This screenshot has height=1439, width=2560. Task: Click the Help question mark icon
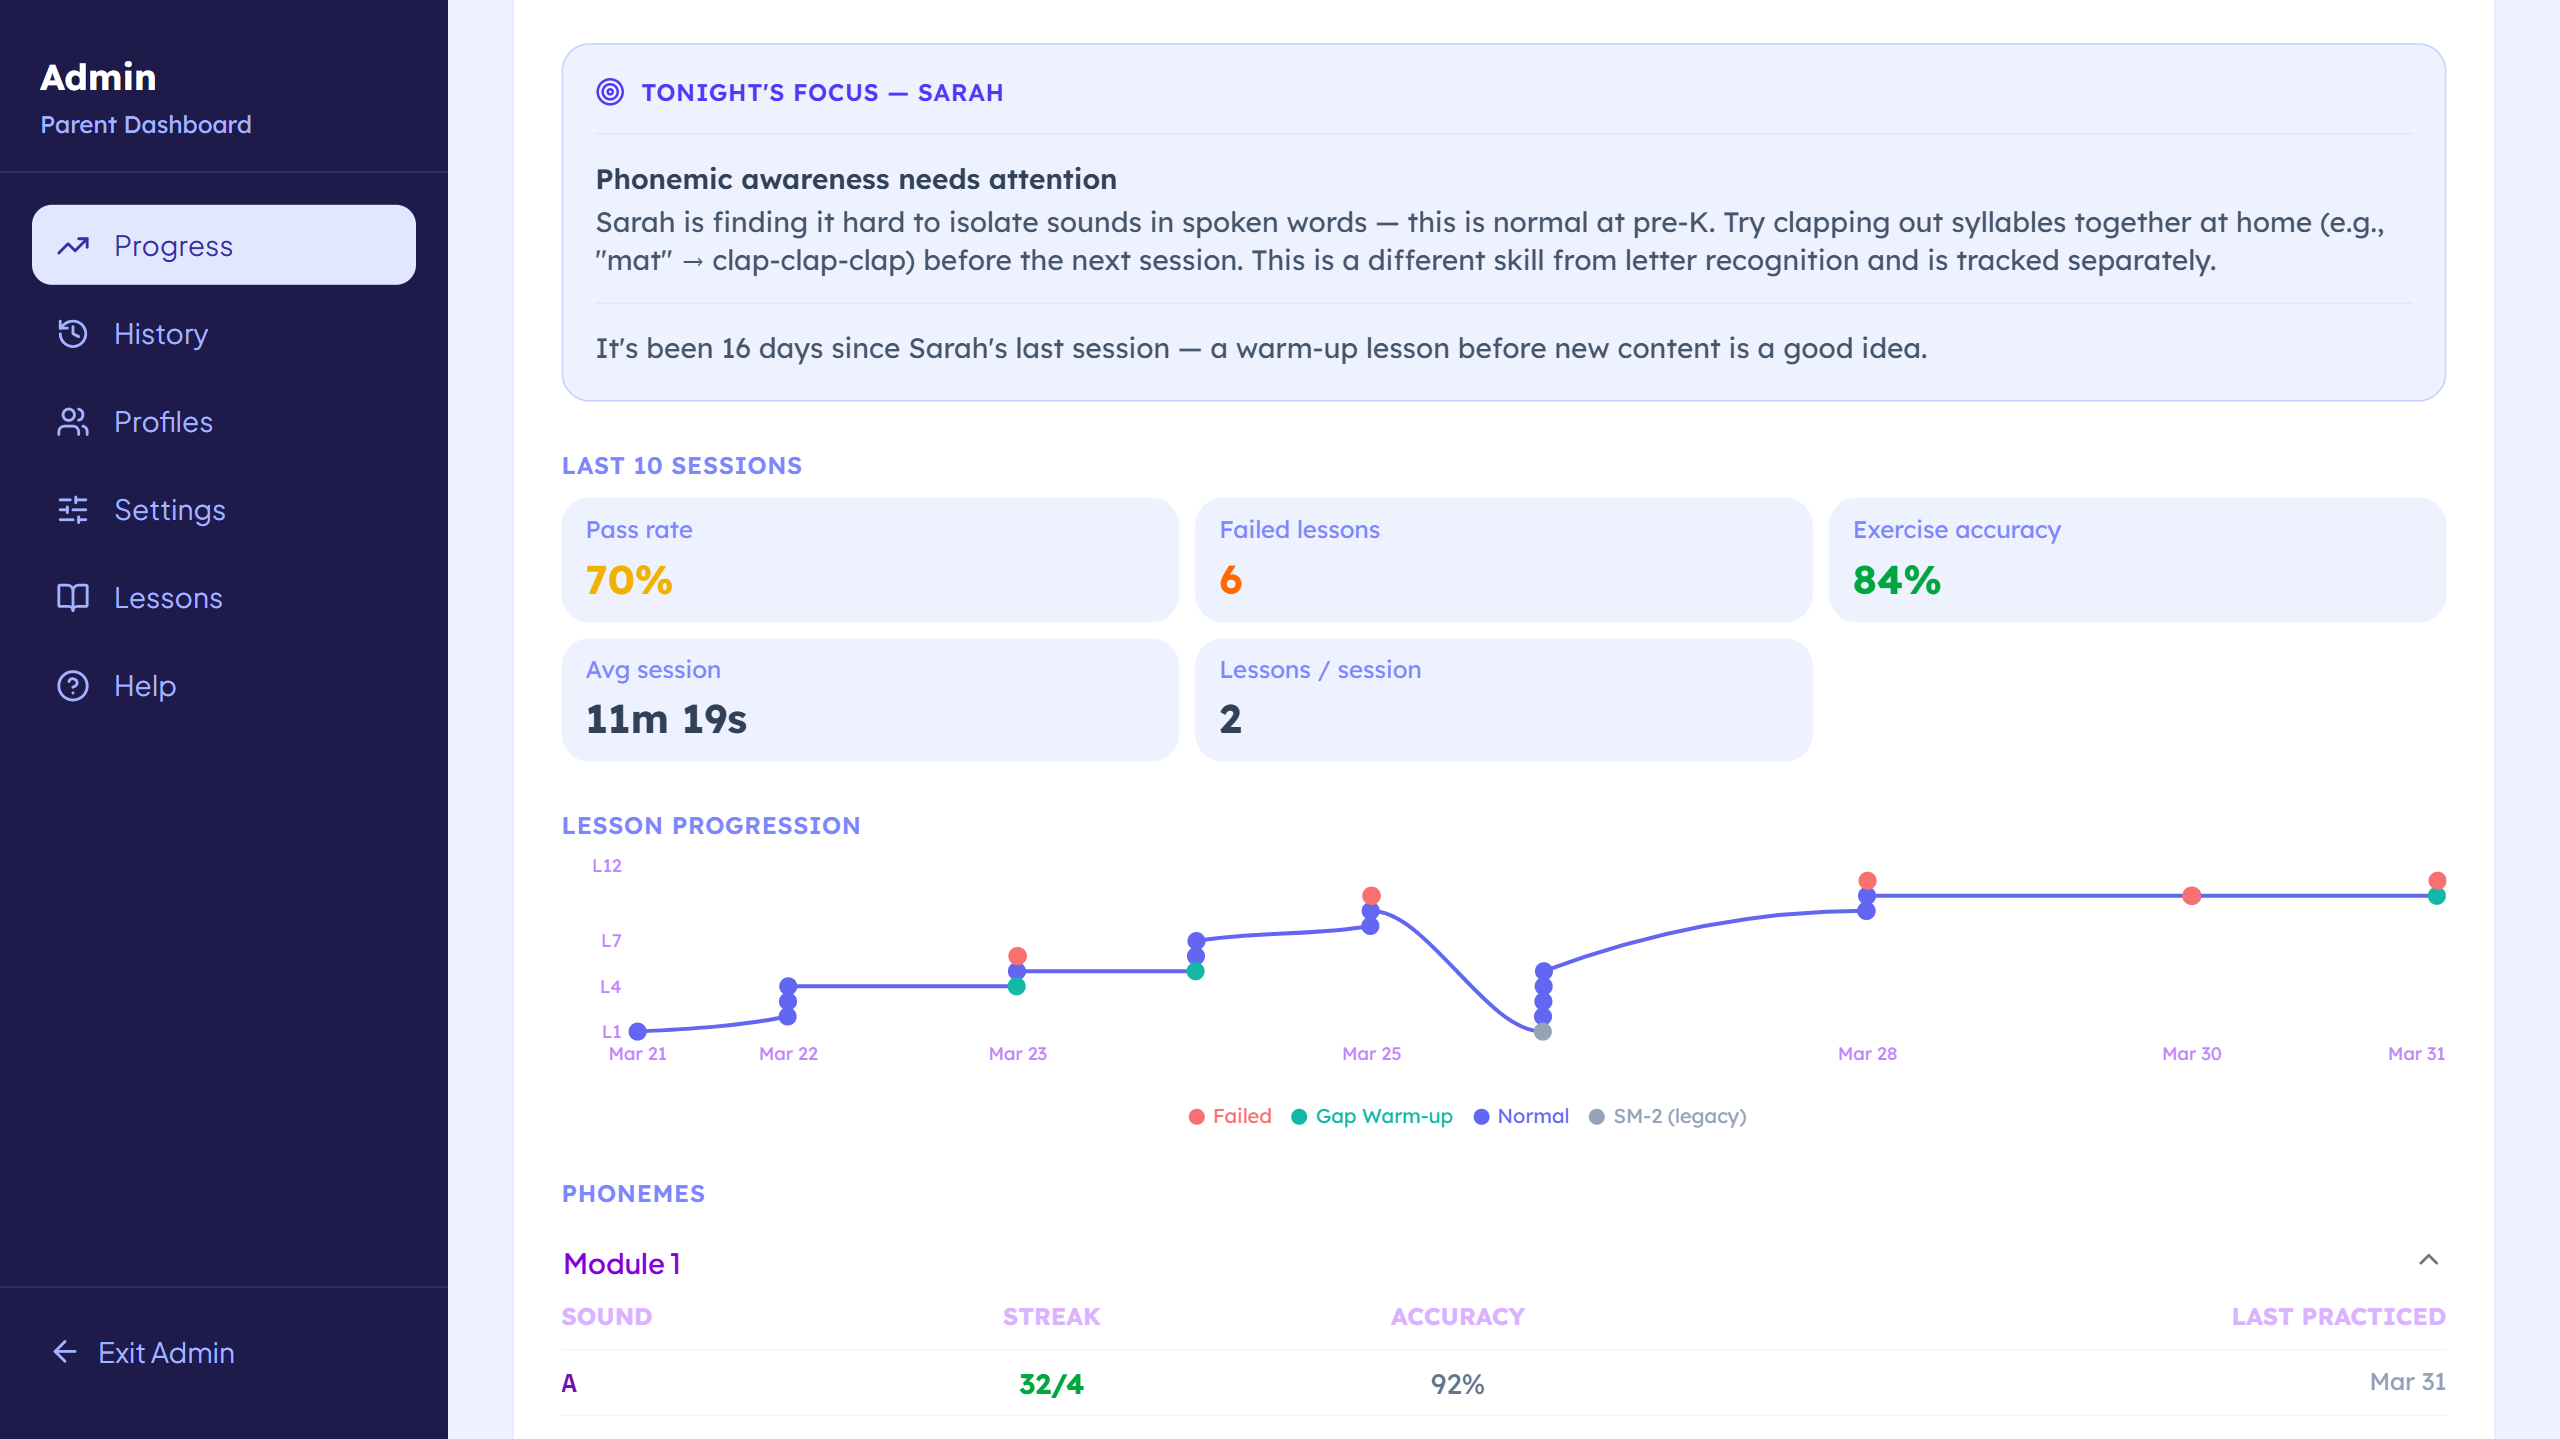73,686
